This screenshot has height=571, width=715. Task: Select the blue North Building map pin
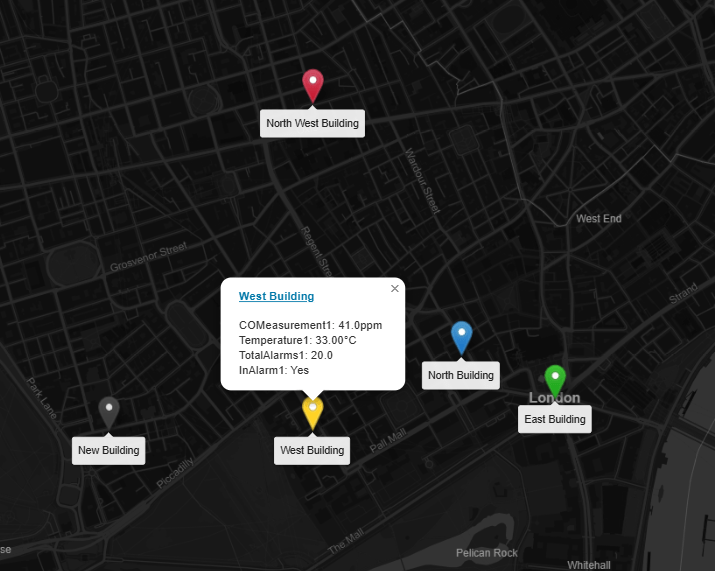click(461, 336)
